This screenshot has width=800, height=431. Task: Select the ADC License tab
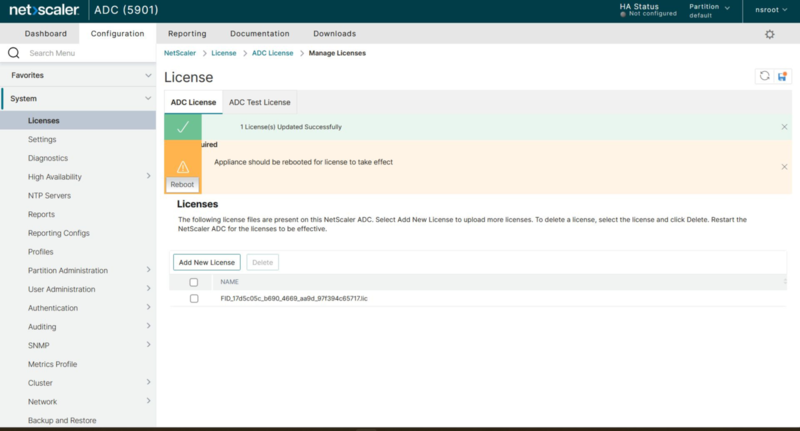tap(193, 102)
